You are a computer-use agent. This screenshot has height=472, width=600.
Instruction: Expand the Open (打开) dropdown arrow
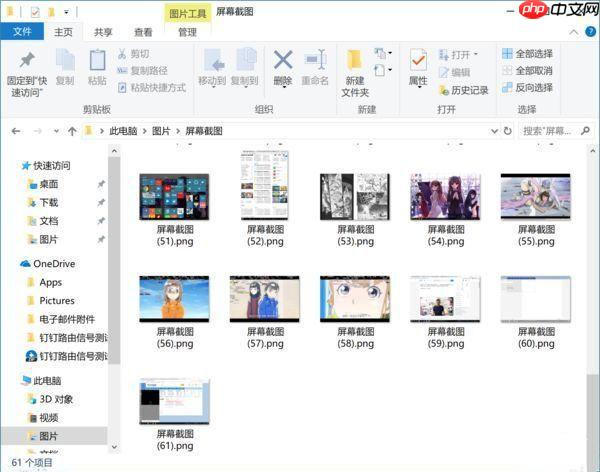(476, 54)
